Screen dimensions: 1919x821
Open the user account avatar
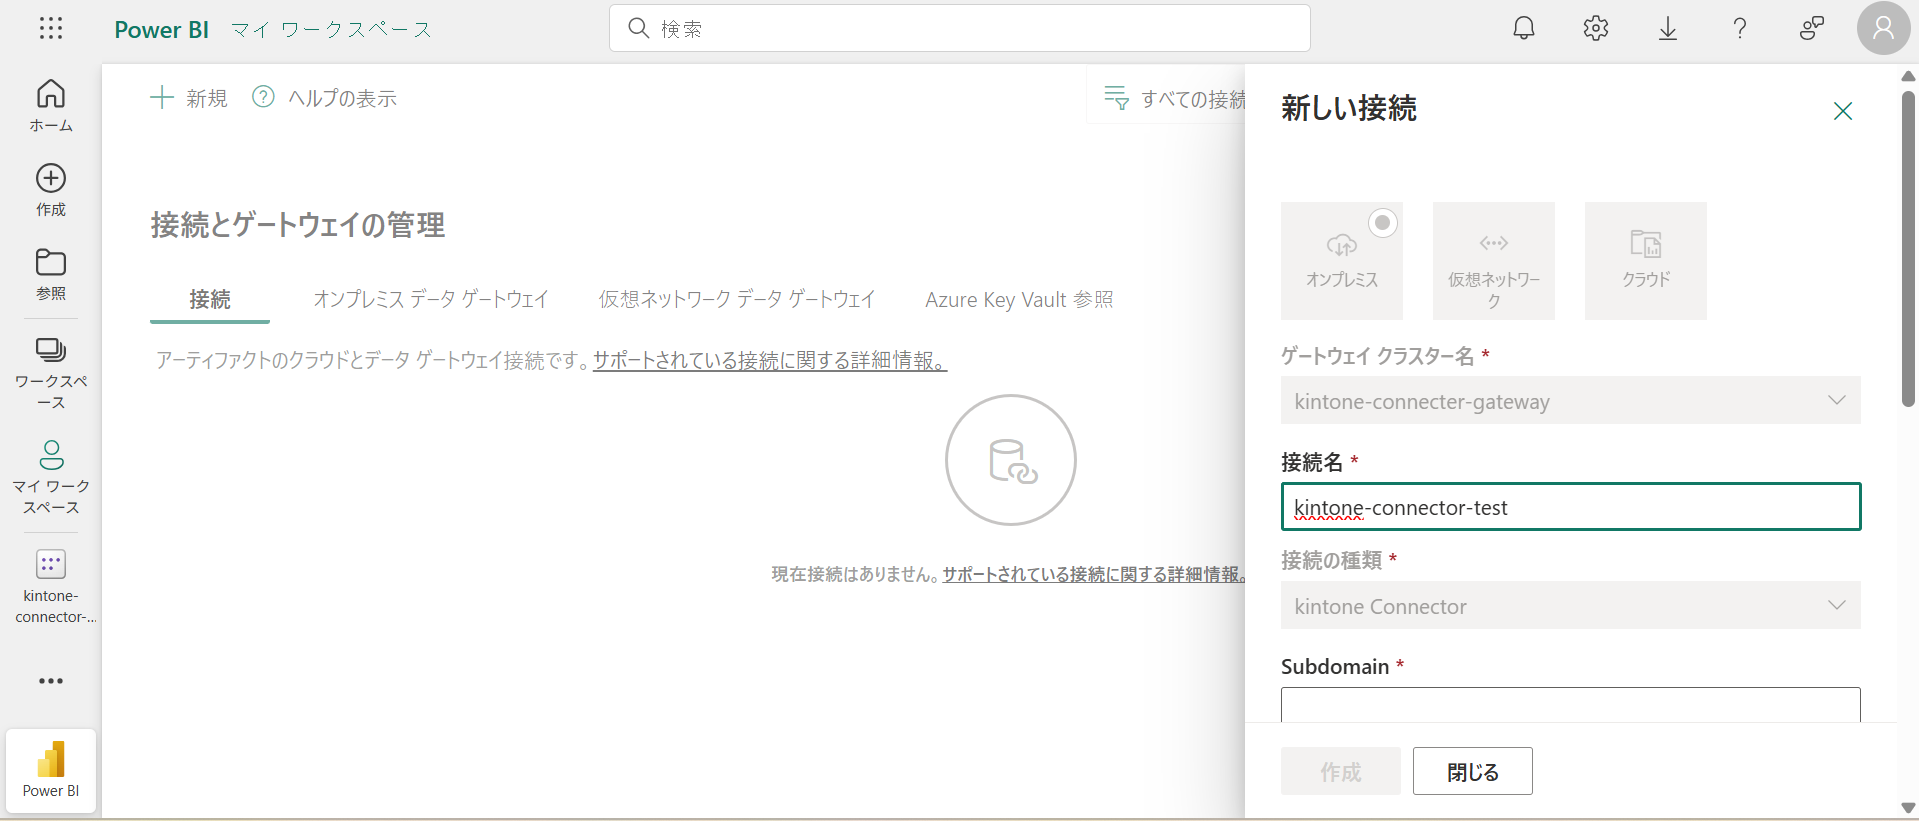click(1884, 28)
